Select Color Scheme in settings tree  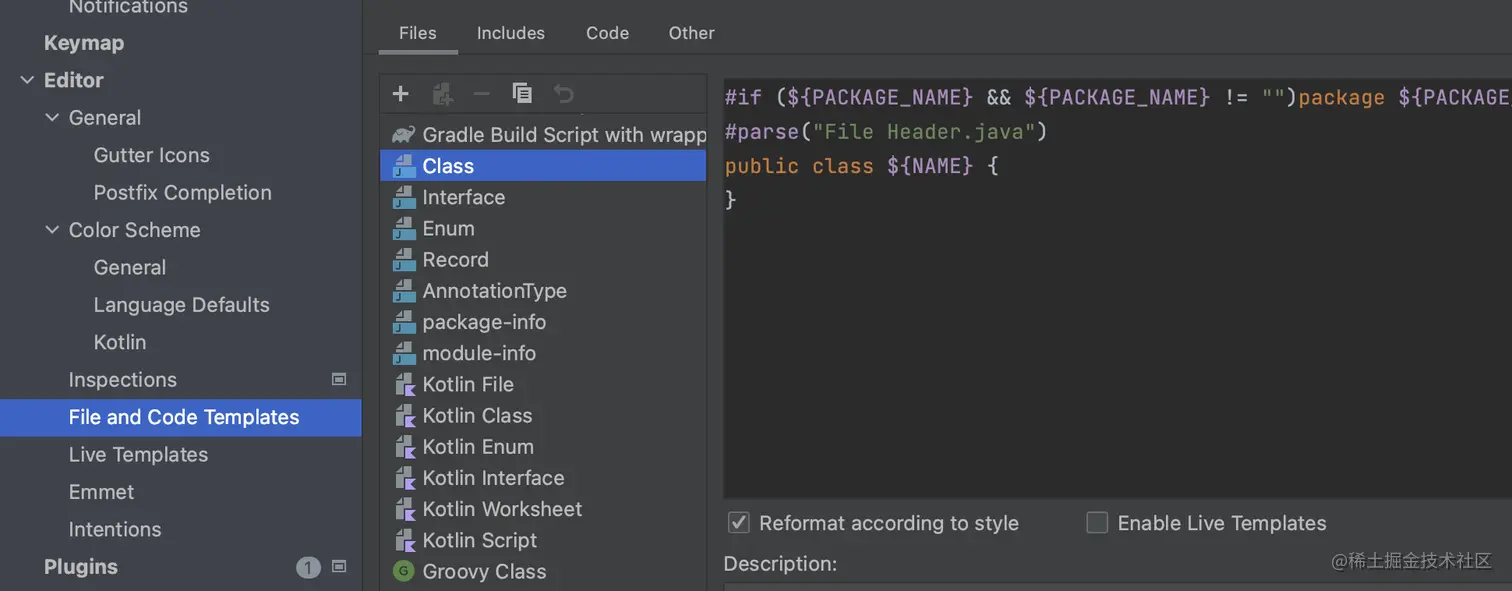point(135,230)
